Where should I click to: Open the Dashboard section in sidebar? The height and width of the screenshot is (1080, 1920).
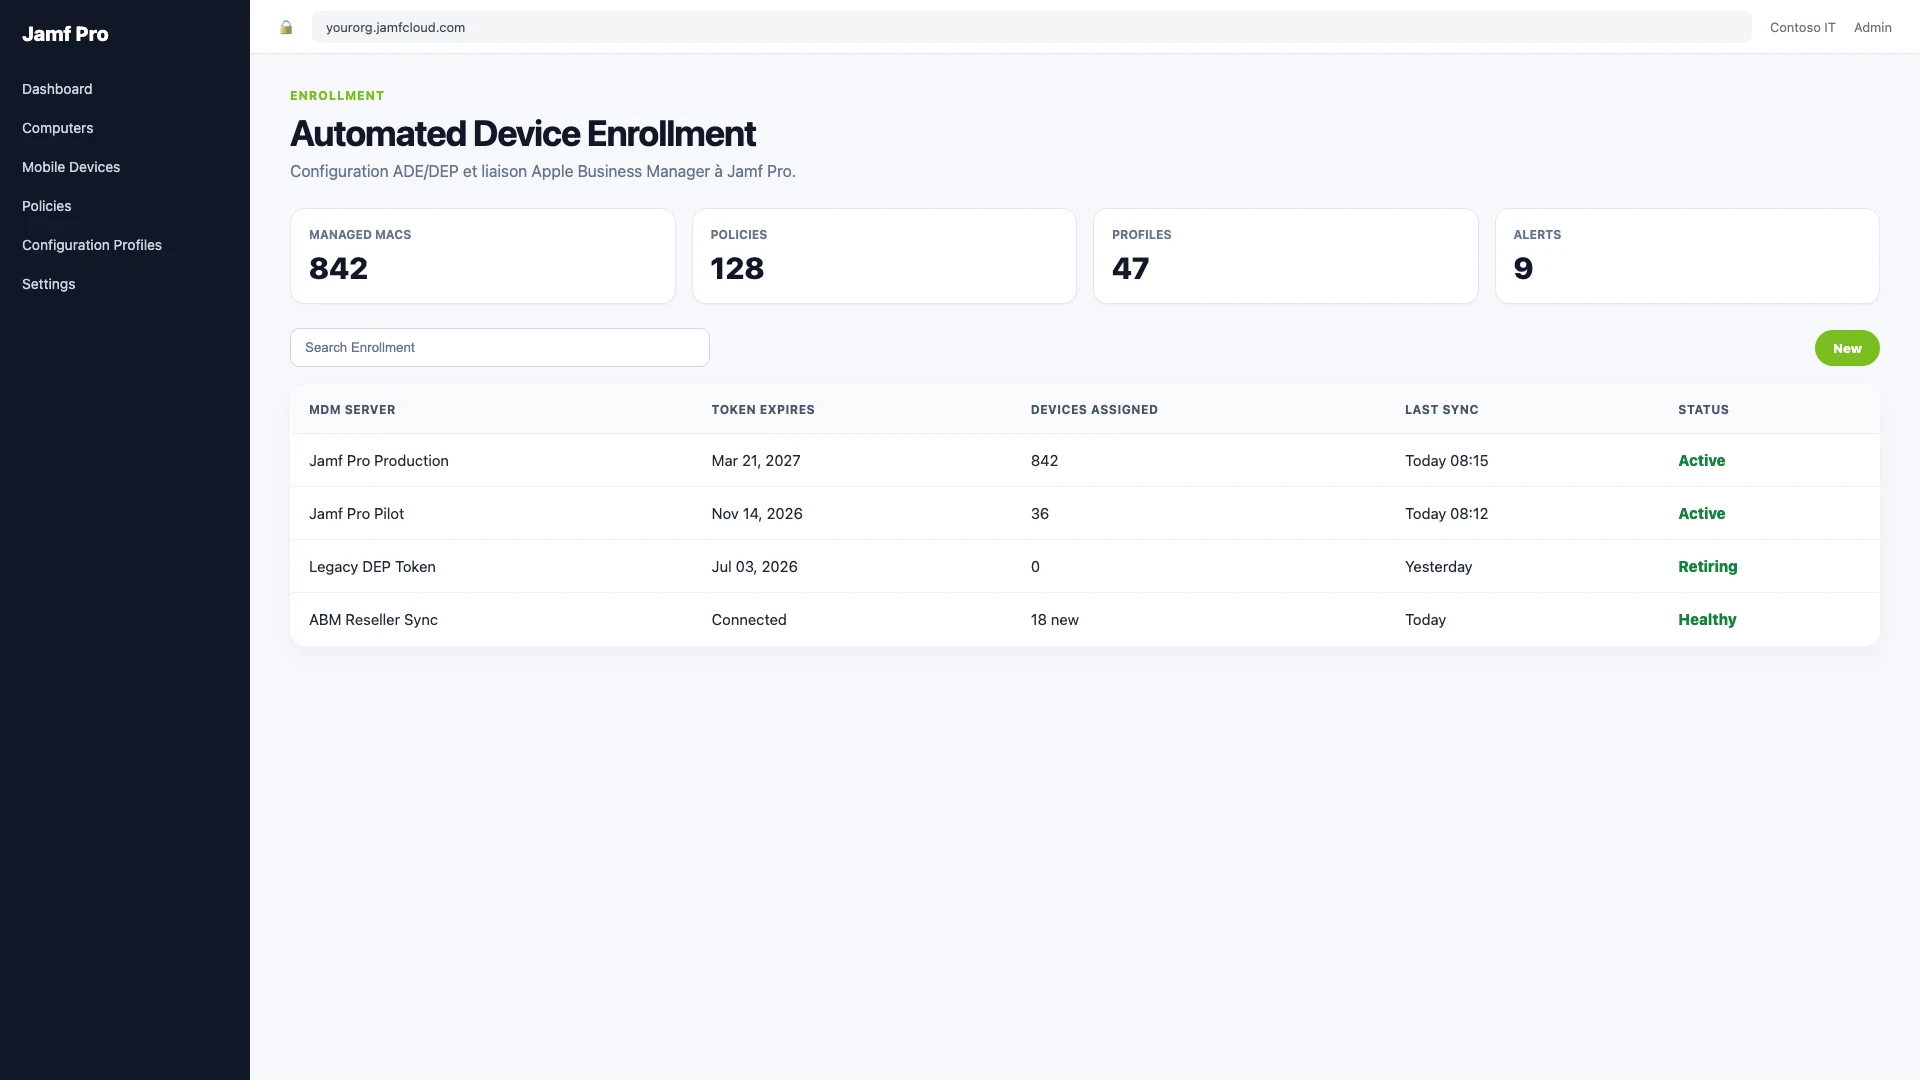tap(57, 89)
